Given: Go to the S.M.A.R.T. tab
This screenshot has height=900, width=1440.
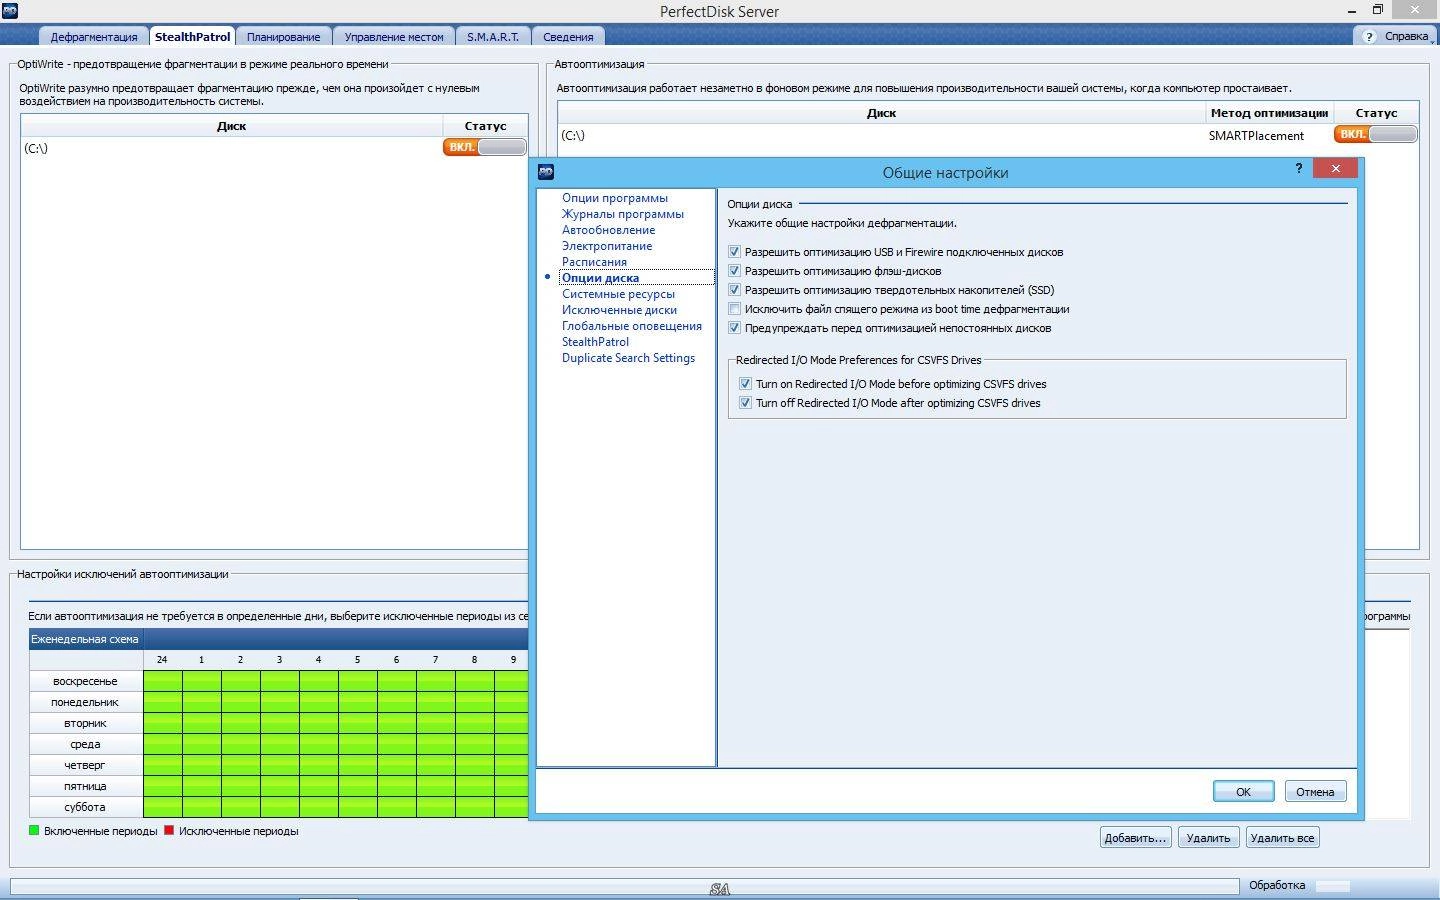Looking at the screenshot, I should pos(493,37).
